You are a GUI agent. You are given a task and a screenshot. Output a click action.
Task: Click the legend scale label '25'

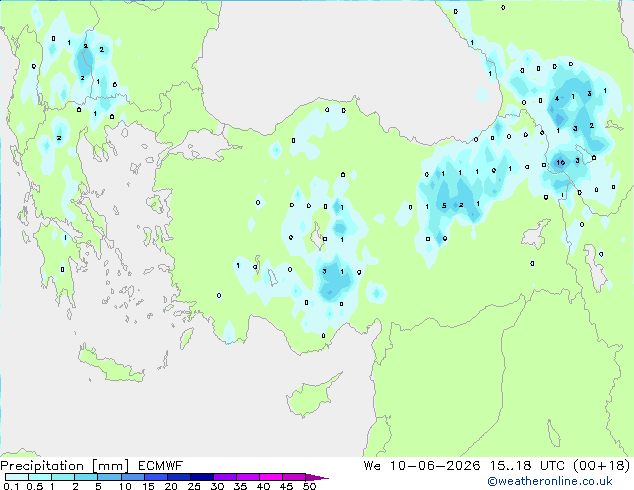pyautogui.click(x=194, y=486)
